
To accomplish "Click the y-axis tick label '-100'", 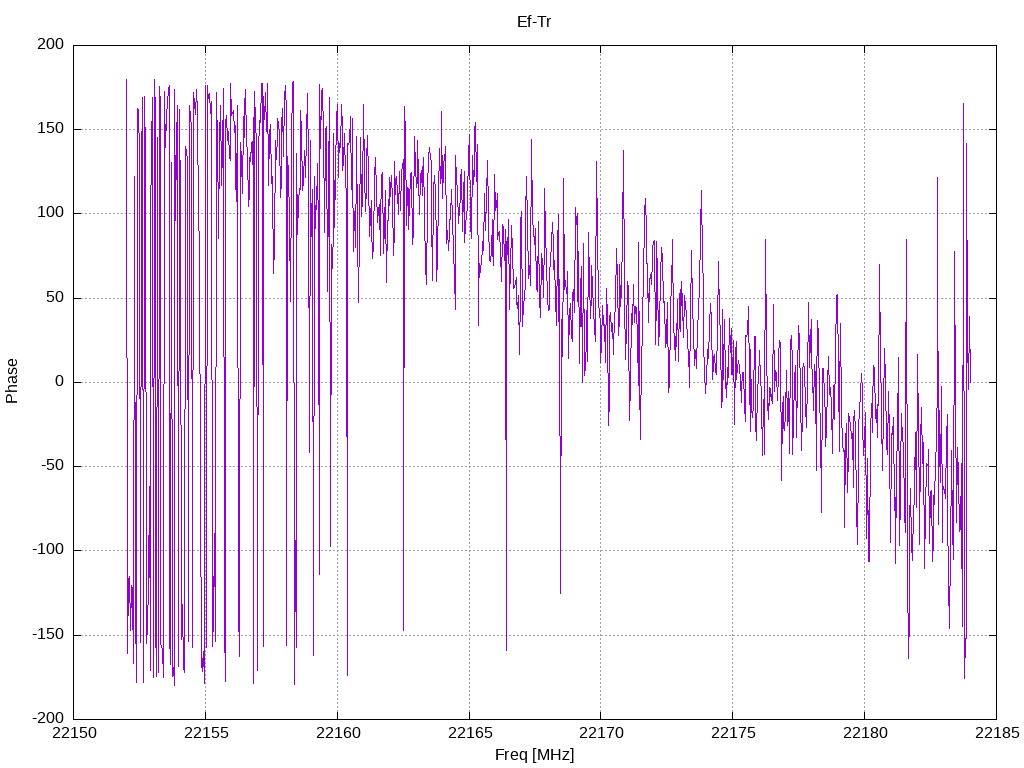I will [48, 550].
